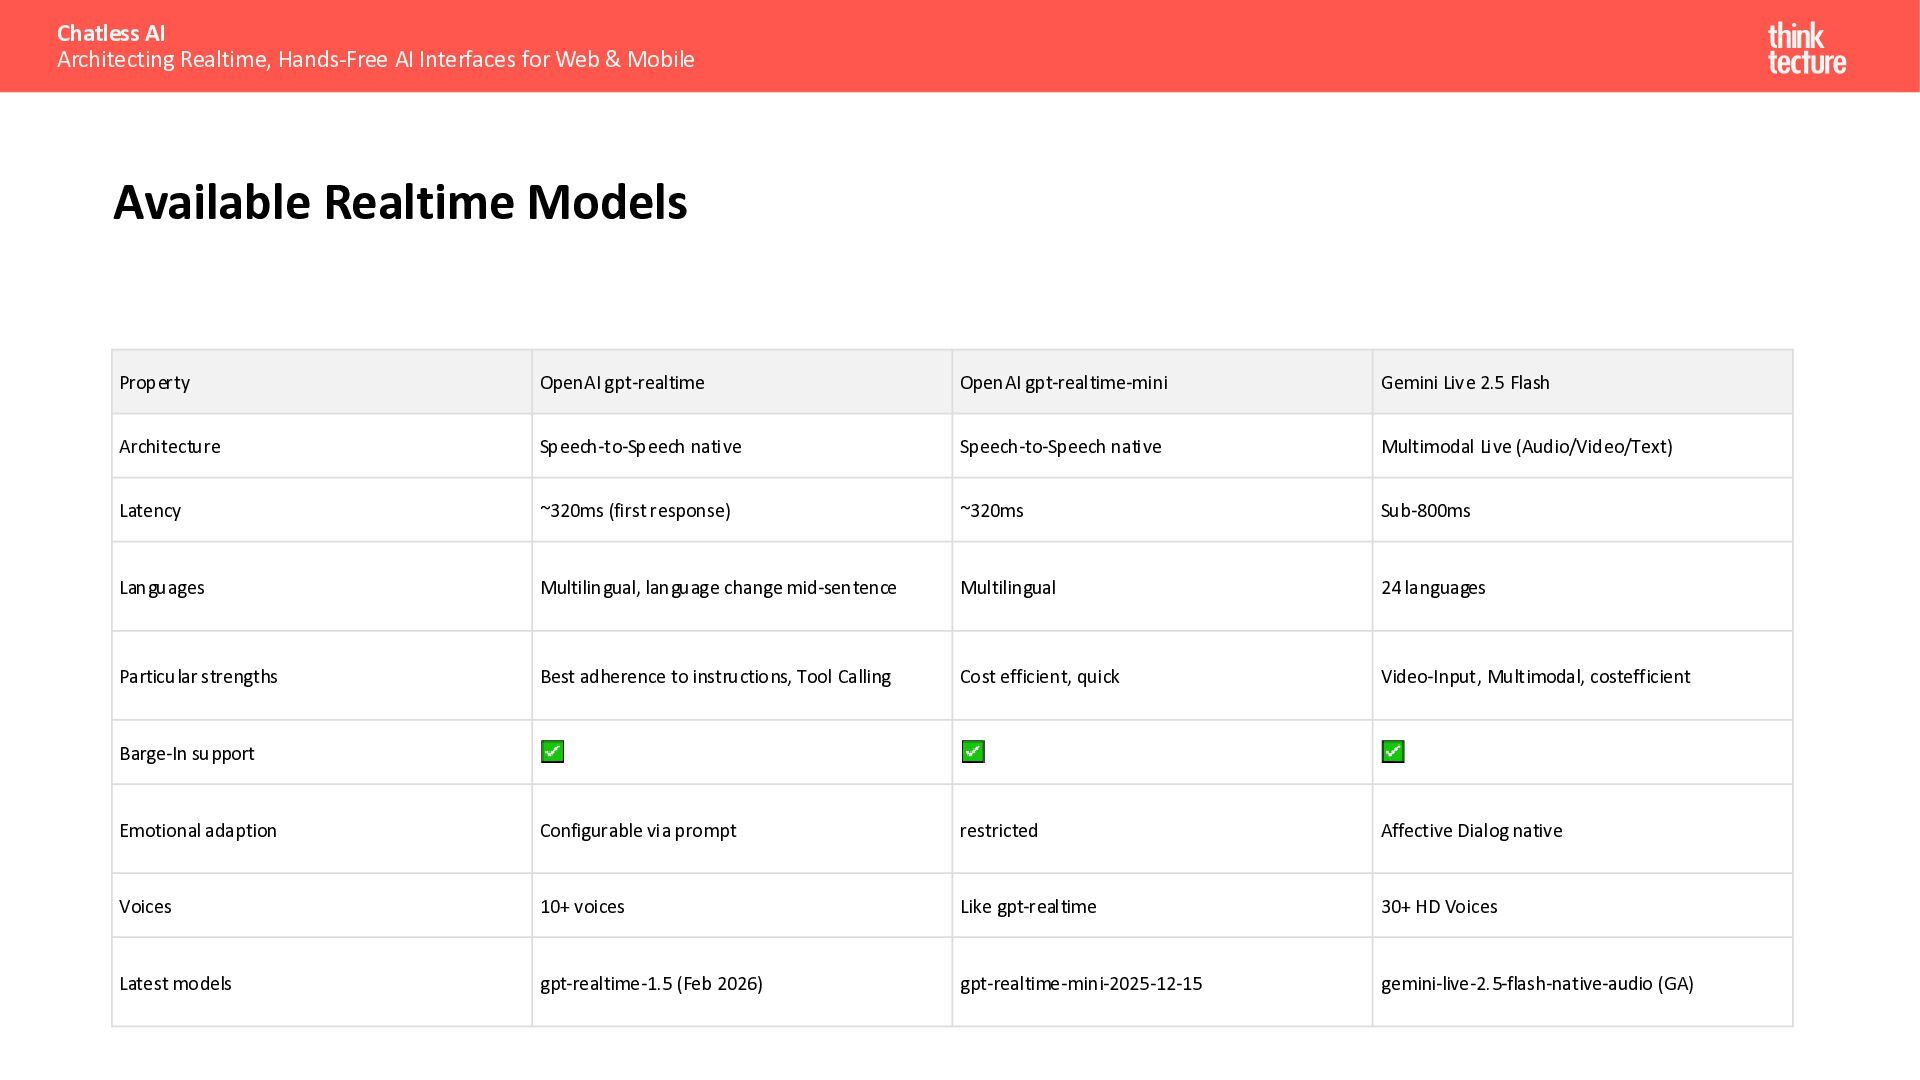
Task: Click the 'Barge-In support' row label
Action: coord(187,754)
